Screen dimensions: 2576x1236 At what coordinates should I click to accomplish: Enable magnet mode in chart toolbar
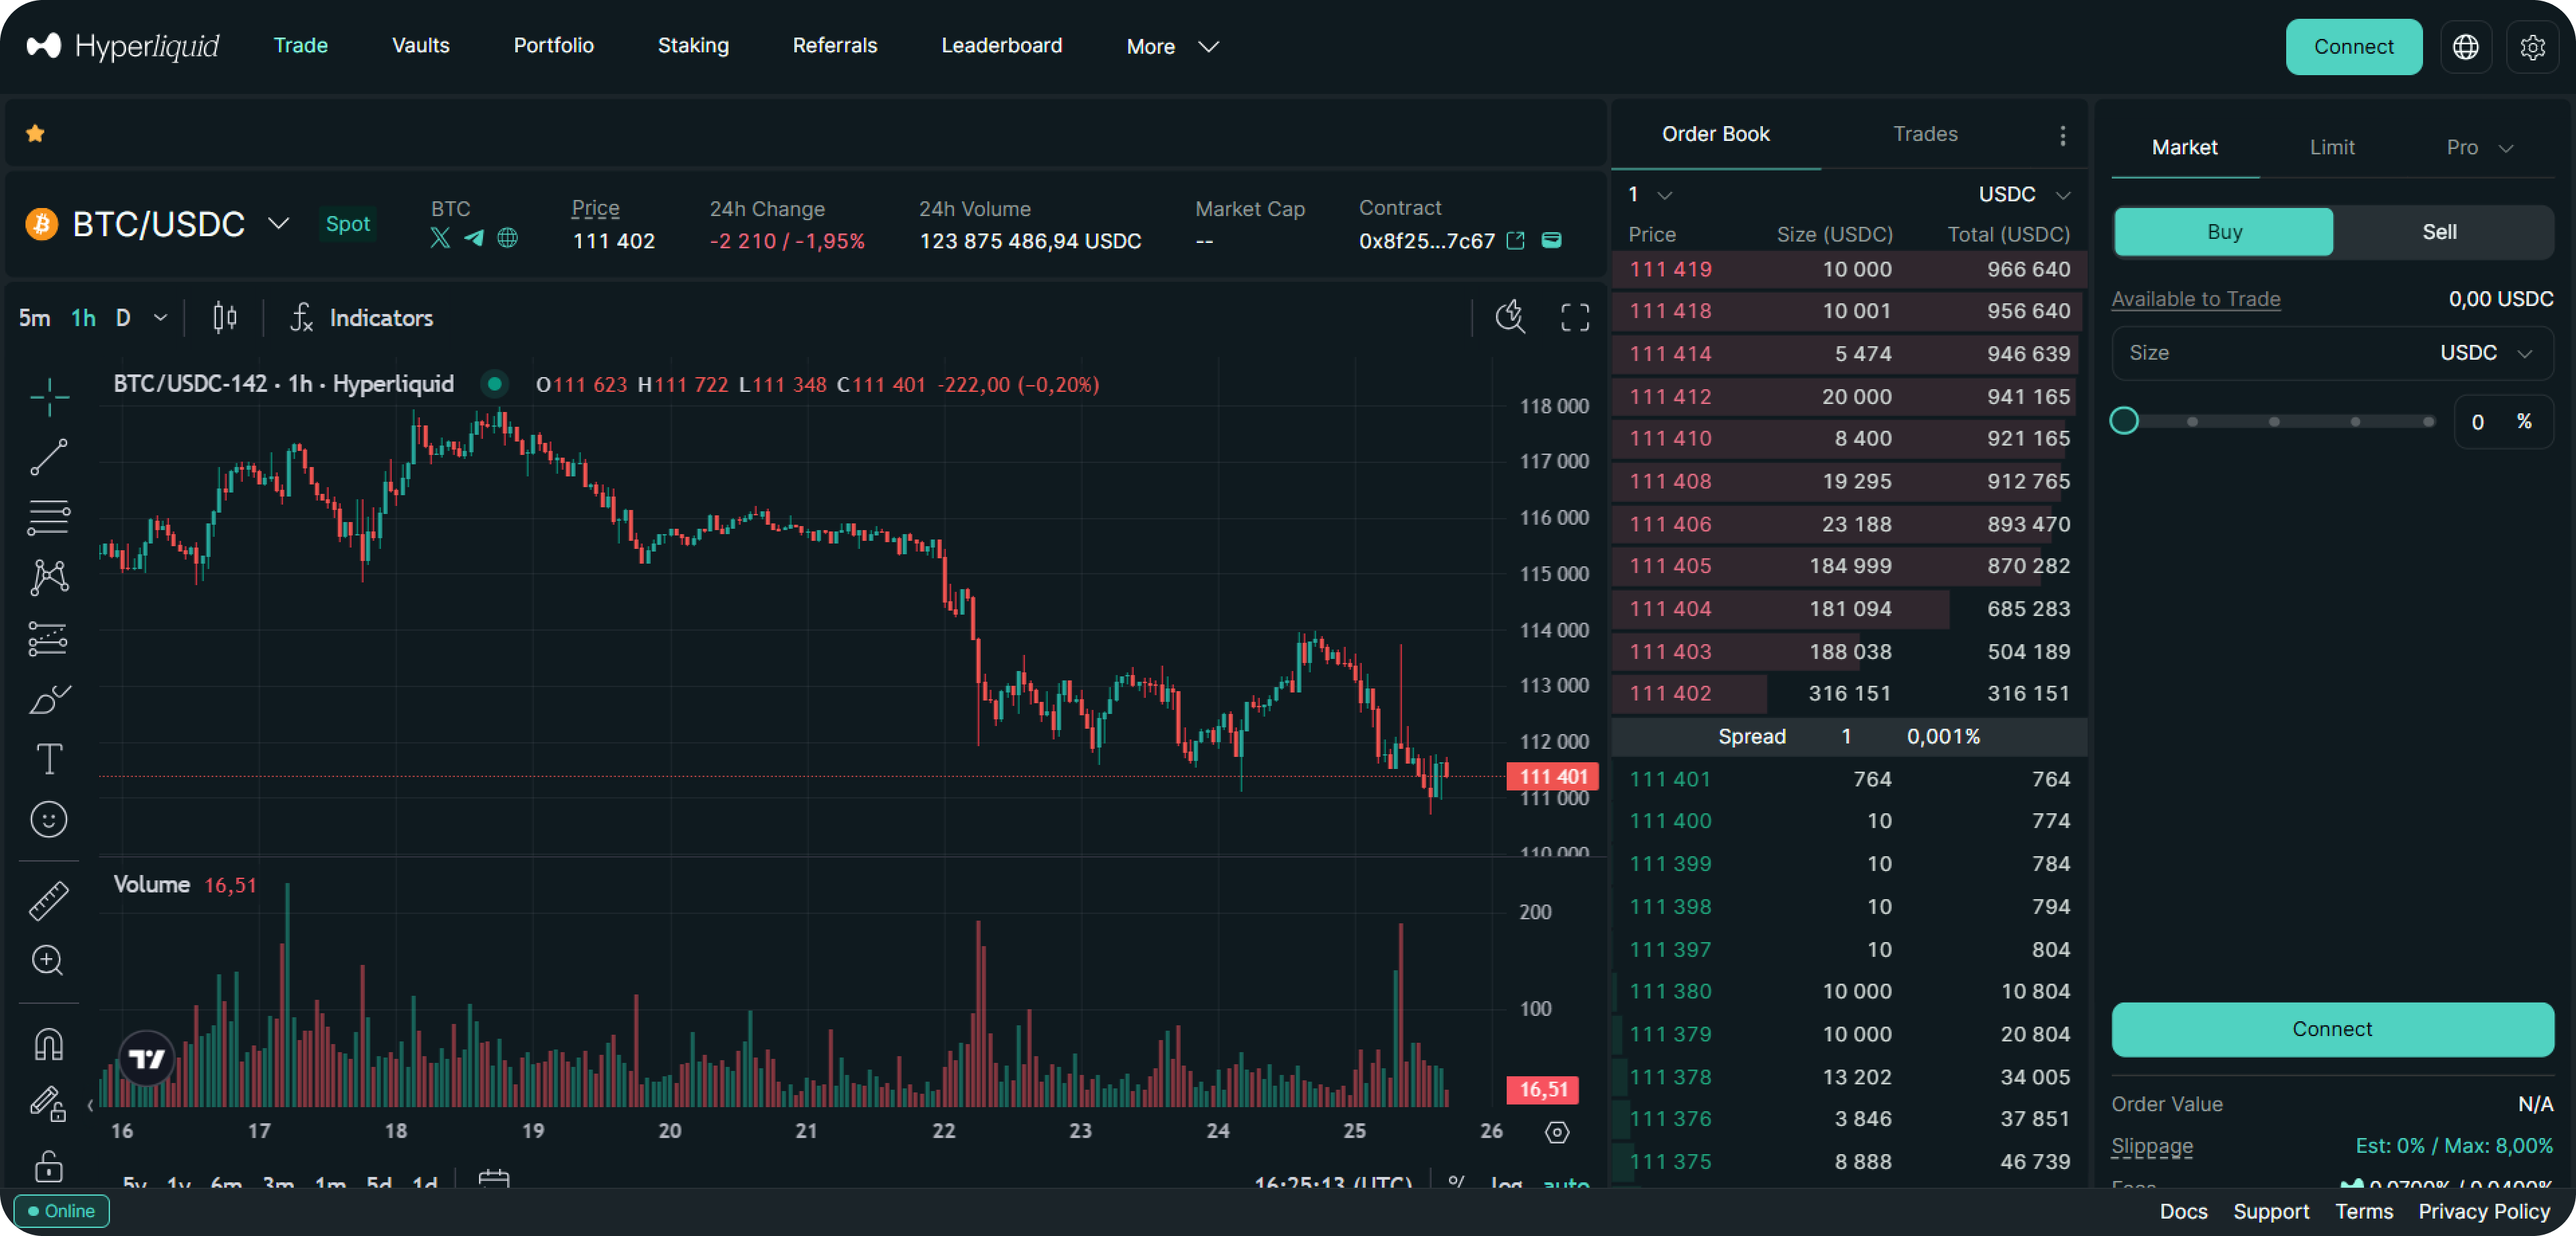click(48, 1044)
